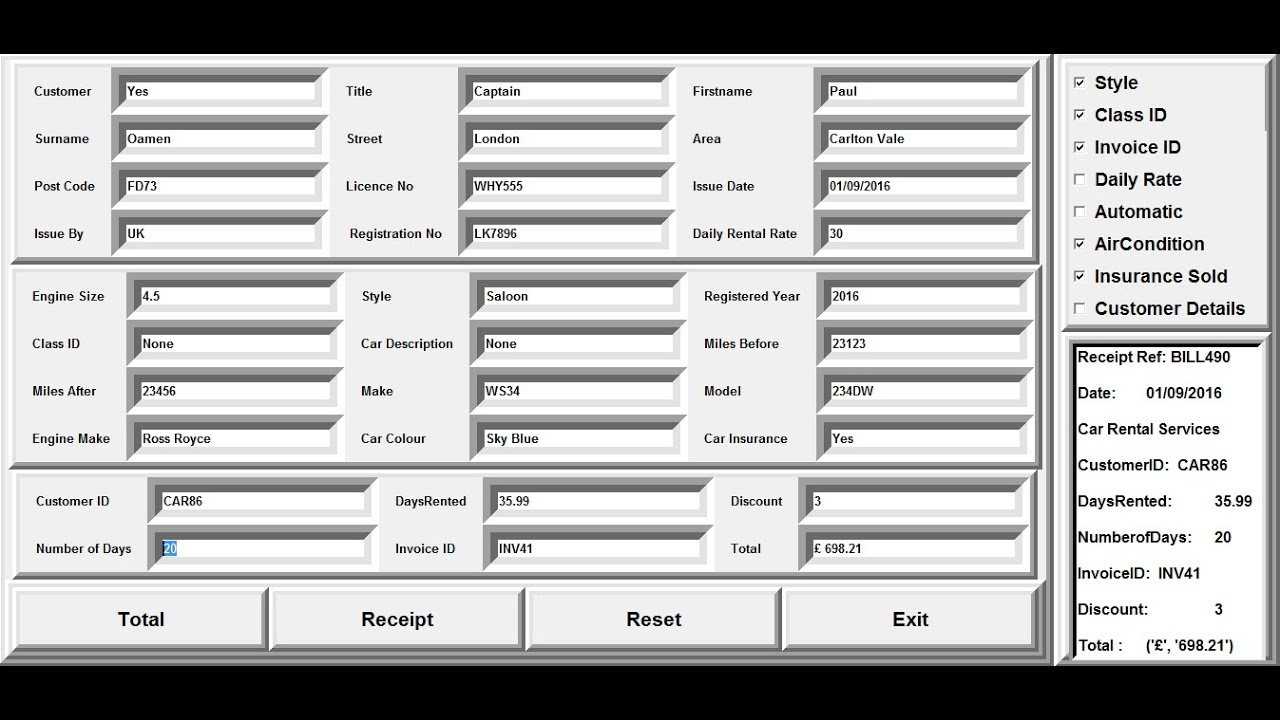Click the DaysRented field 35.99
Screen dimensions: 1280x720
tap(598, 501)
